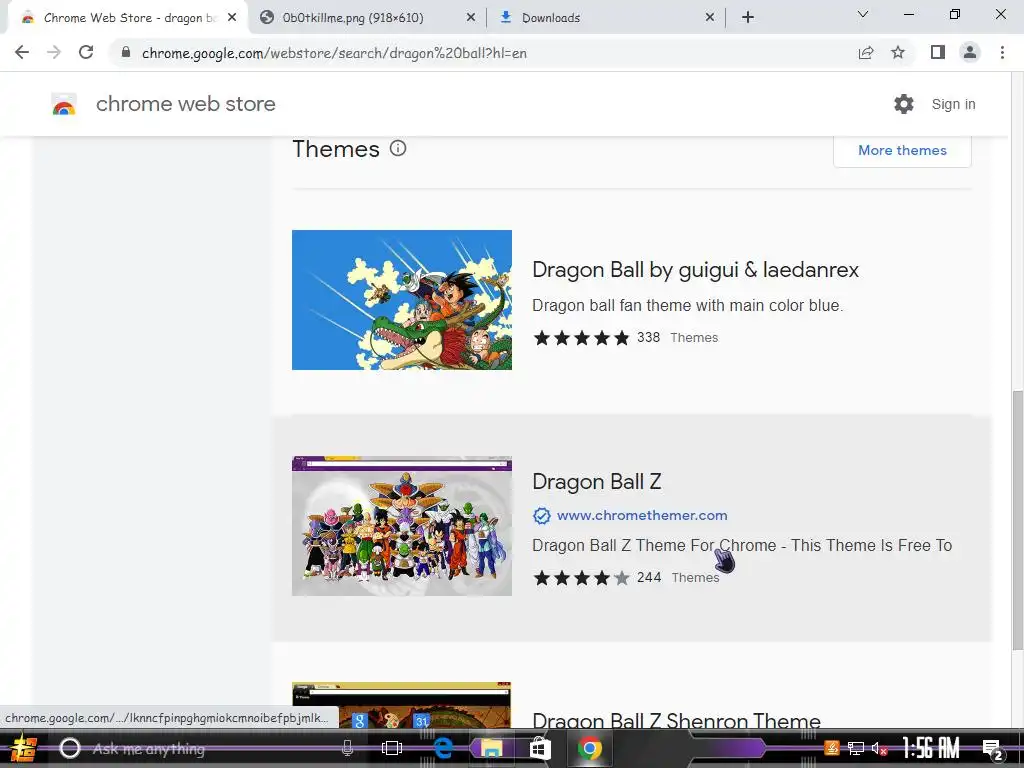Click the orange system tray icon
This screenshot has width=1024, height=768.
[832, 748]
